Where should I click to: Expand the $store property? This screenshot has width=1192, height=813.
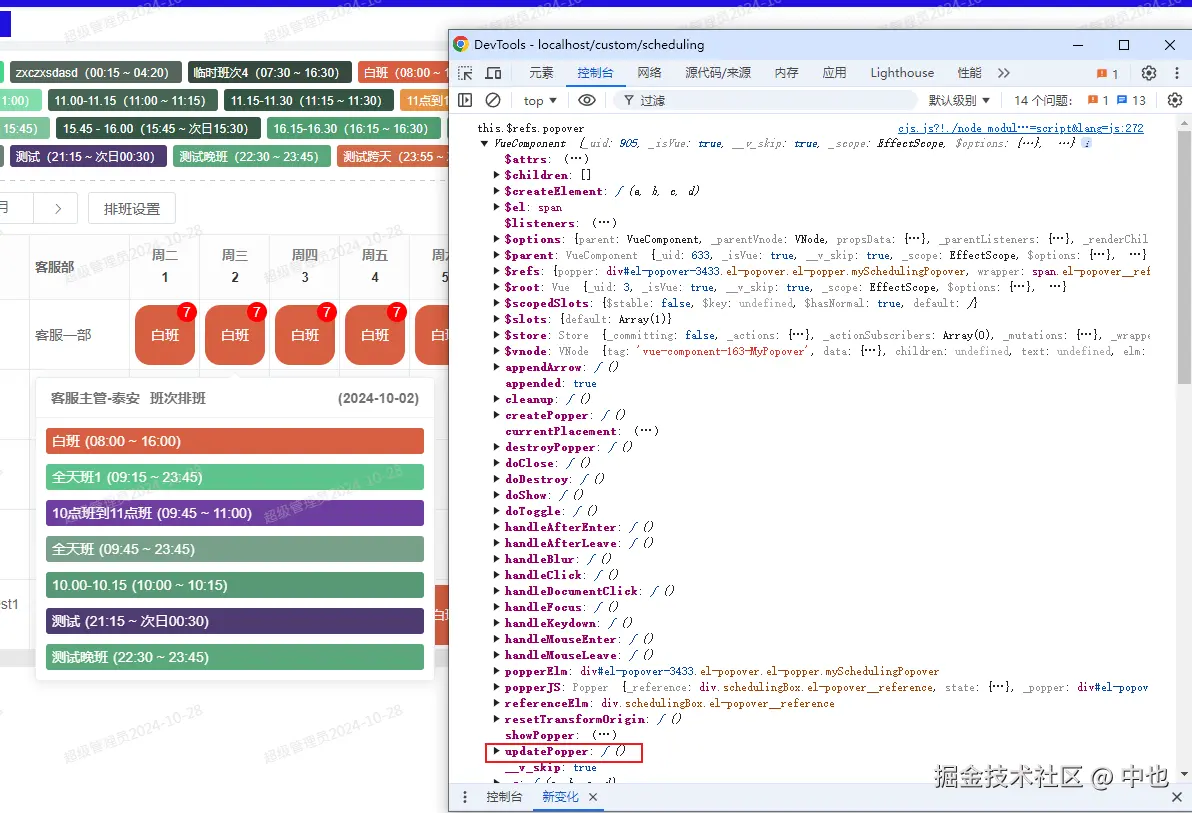point(496,335)
